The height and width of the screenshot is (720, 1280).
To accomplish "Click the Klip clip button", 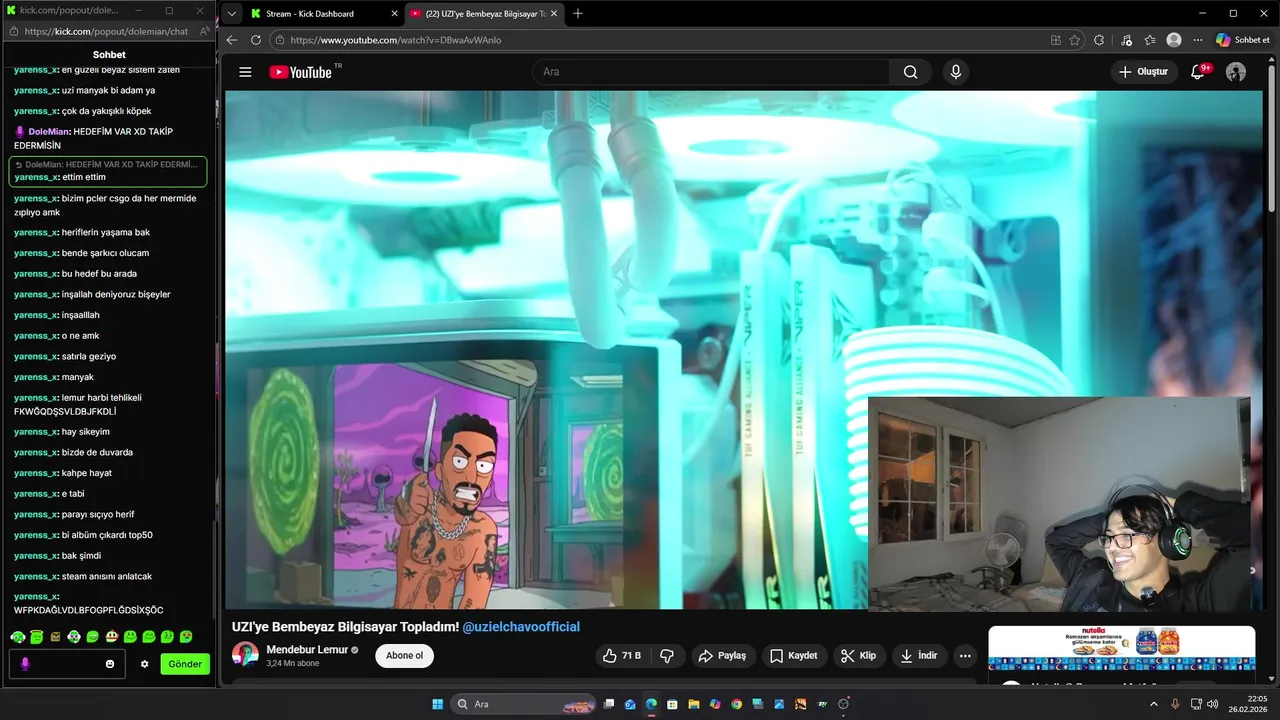I will [x=858, y=656].
